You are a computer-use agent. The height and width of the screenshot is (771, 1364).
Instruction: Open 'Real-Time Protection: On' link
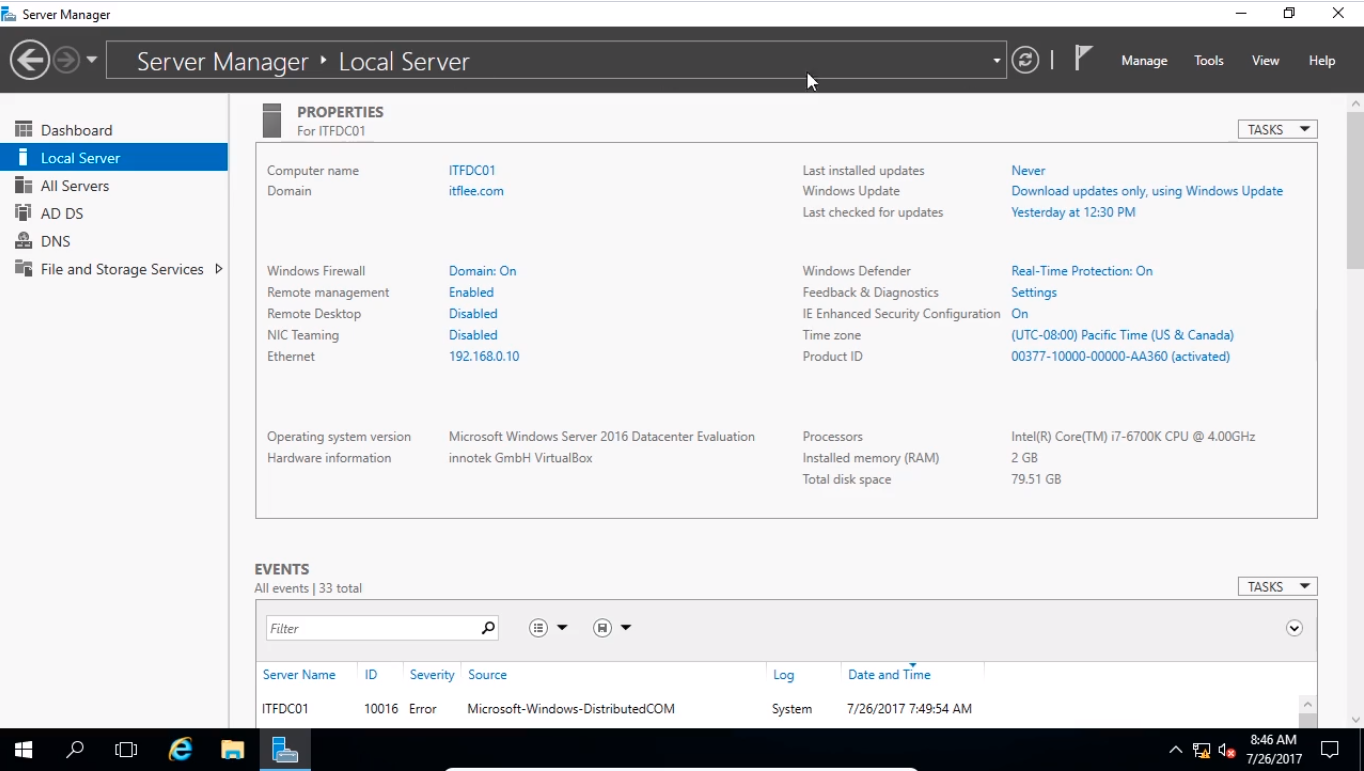click(1082, 271)
